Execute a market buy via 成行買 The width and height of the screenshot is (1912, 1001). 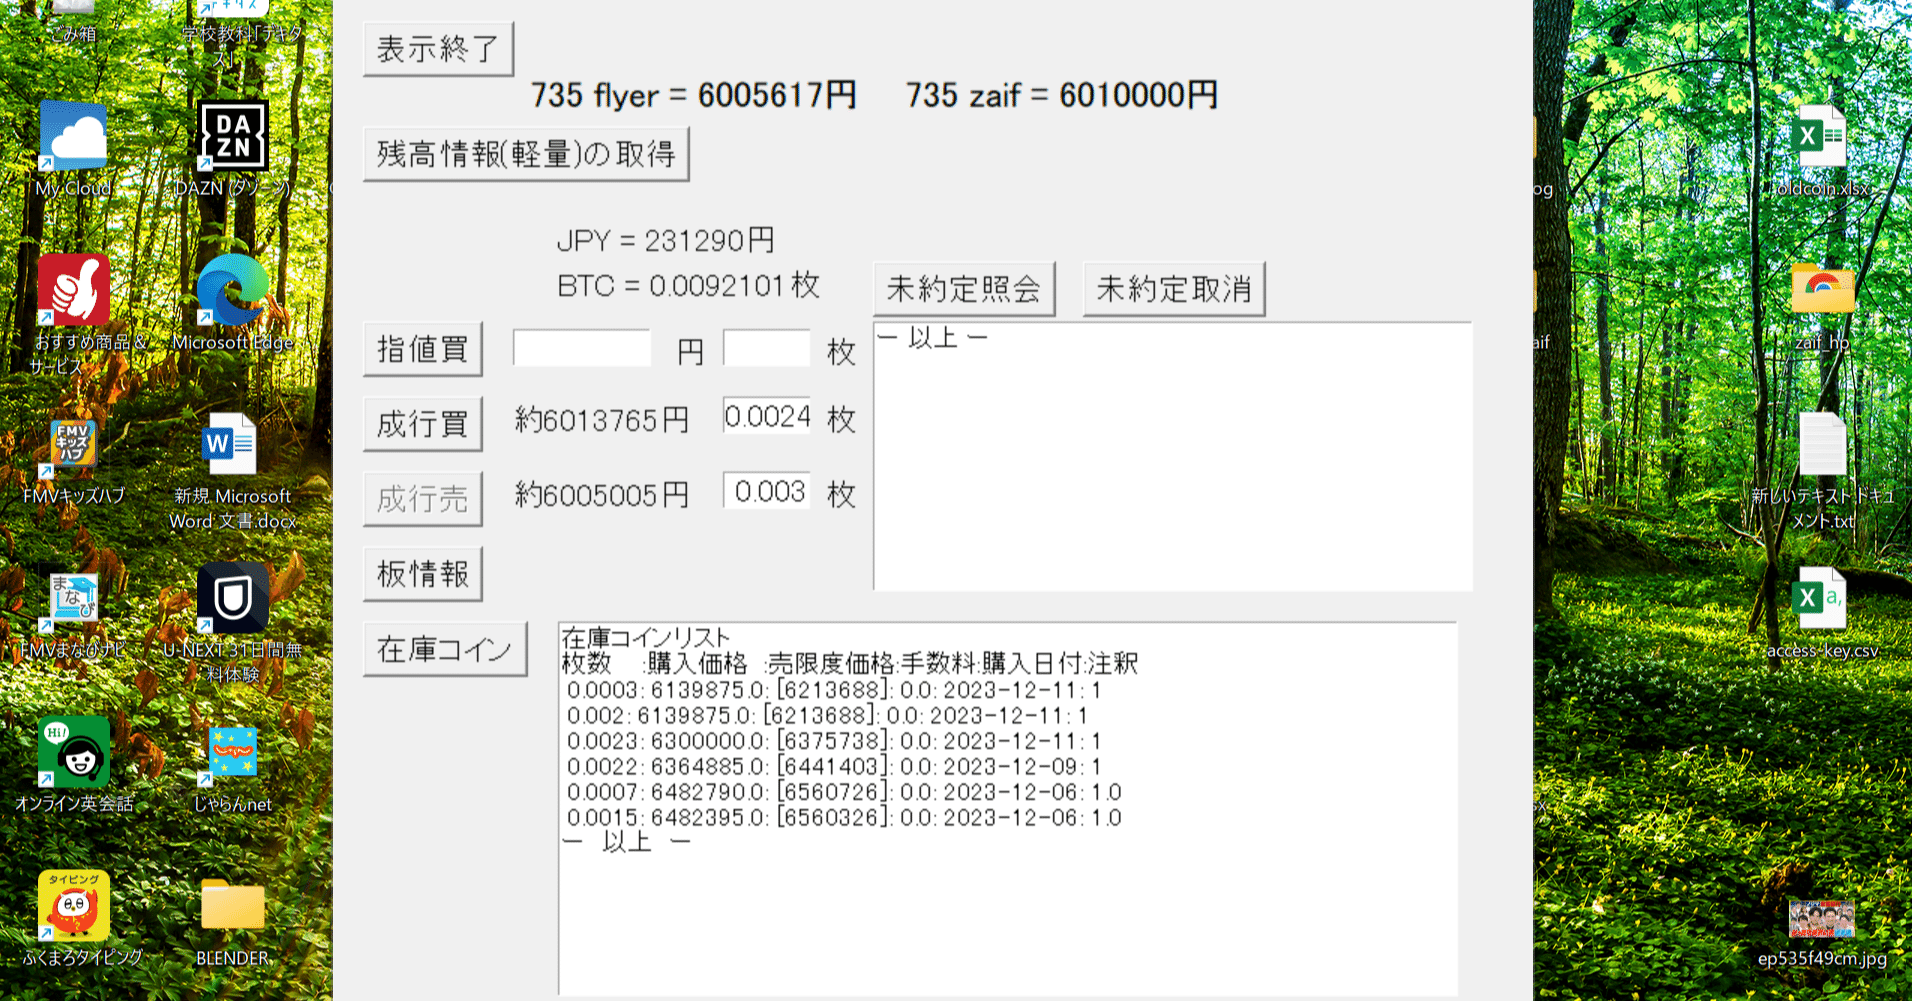click(x=422, y=423)
